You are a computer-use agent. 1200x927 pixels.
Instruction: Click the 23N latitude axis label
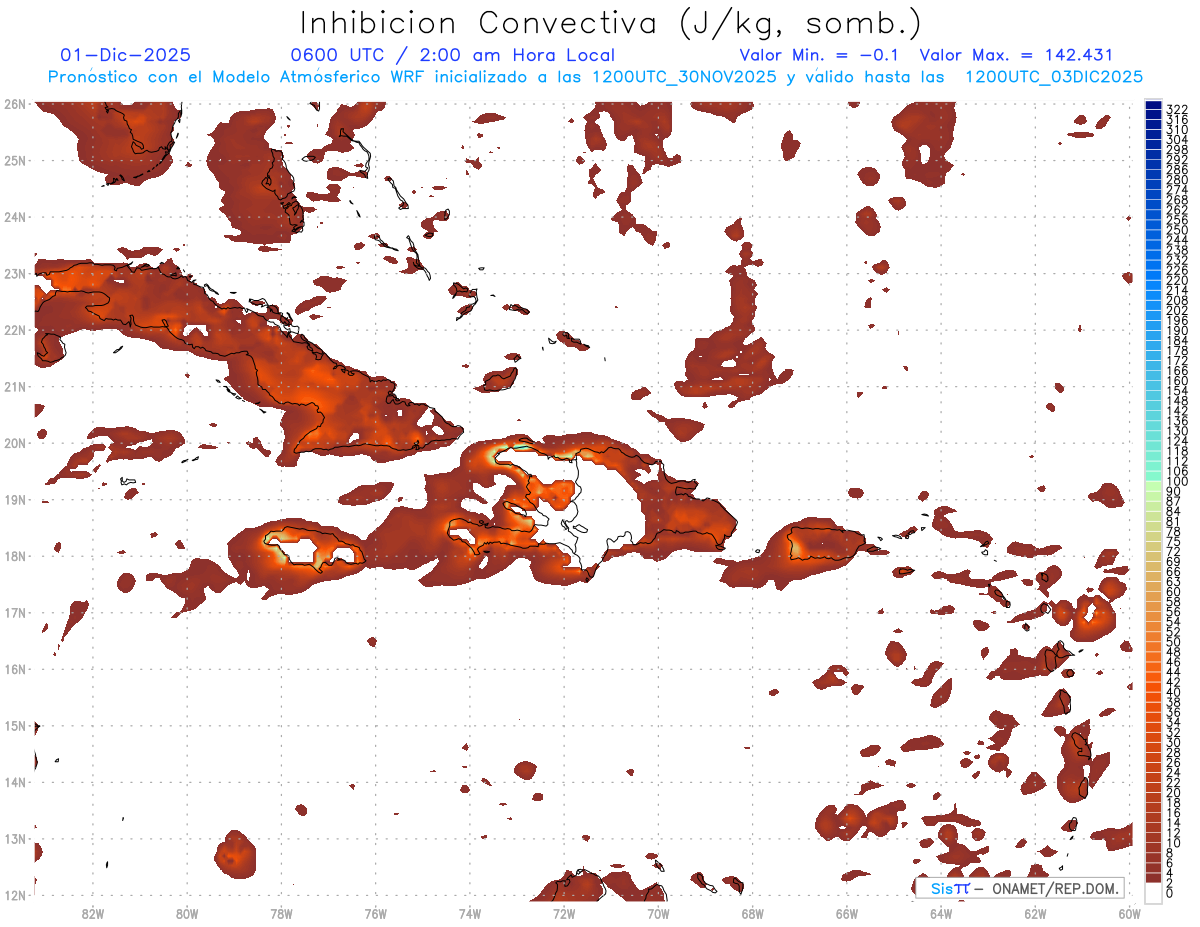click(x=14, y=273)
